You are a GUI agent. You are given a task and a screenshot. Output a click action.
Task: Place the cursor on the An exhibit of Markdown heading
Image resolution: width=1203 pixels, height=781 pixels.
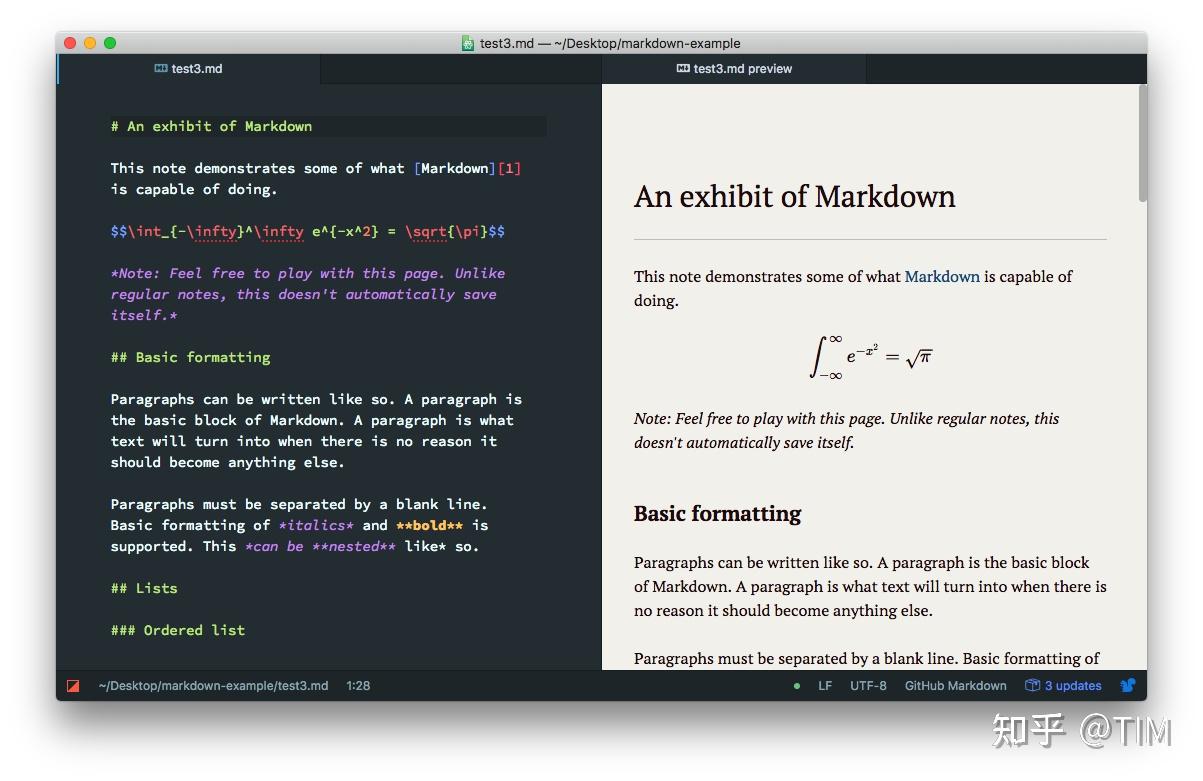tap(210, 126)
